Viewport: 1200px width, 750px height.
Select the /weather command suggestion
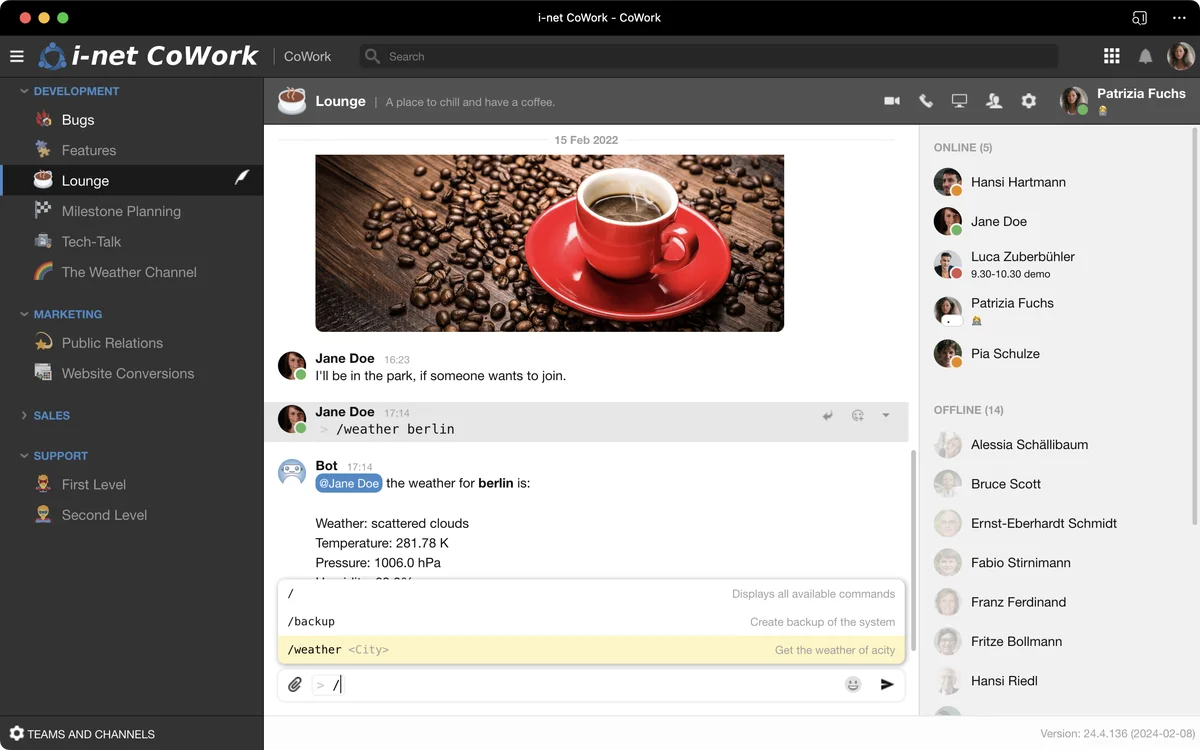coord(590,650)
